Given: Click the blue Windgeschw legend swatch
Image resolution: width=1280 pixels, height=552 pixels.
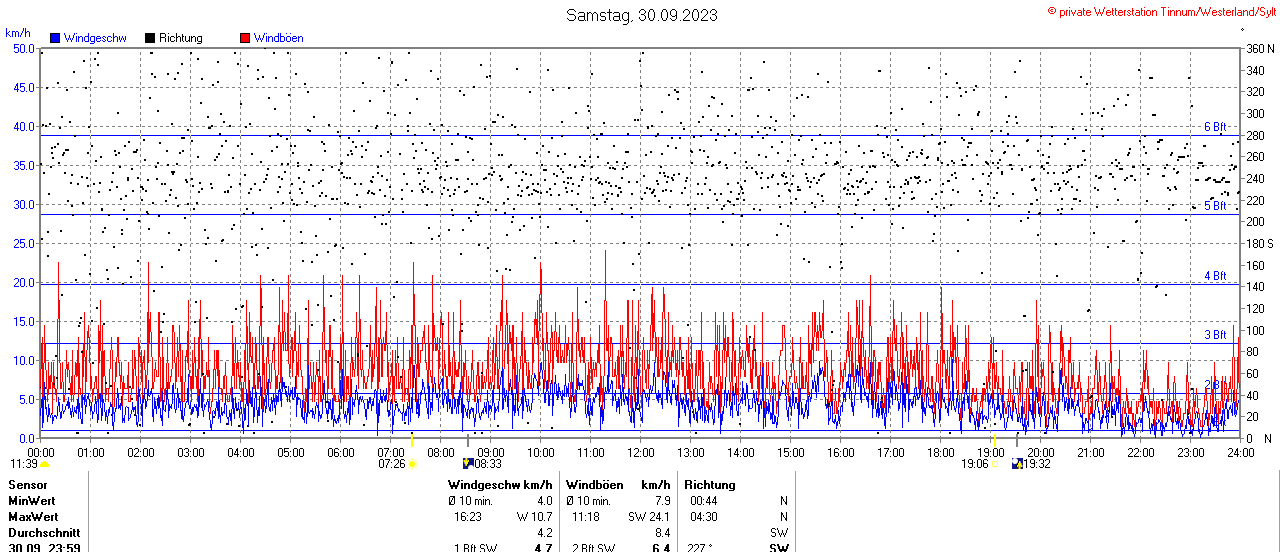Looking at the screenshot, I should pos(55,38).
